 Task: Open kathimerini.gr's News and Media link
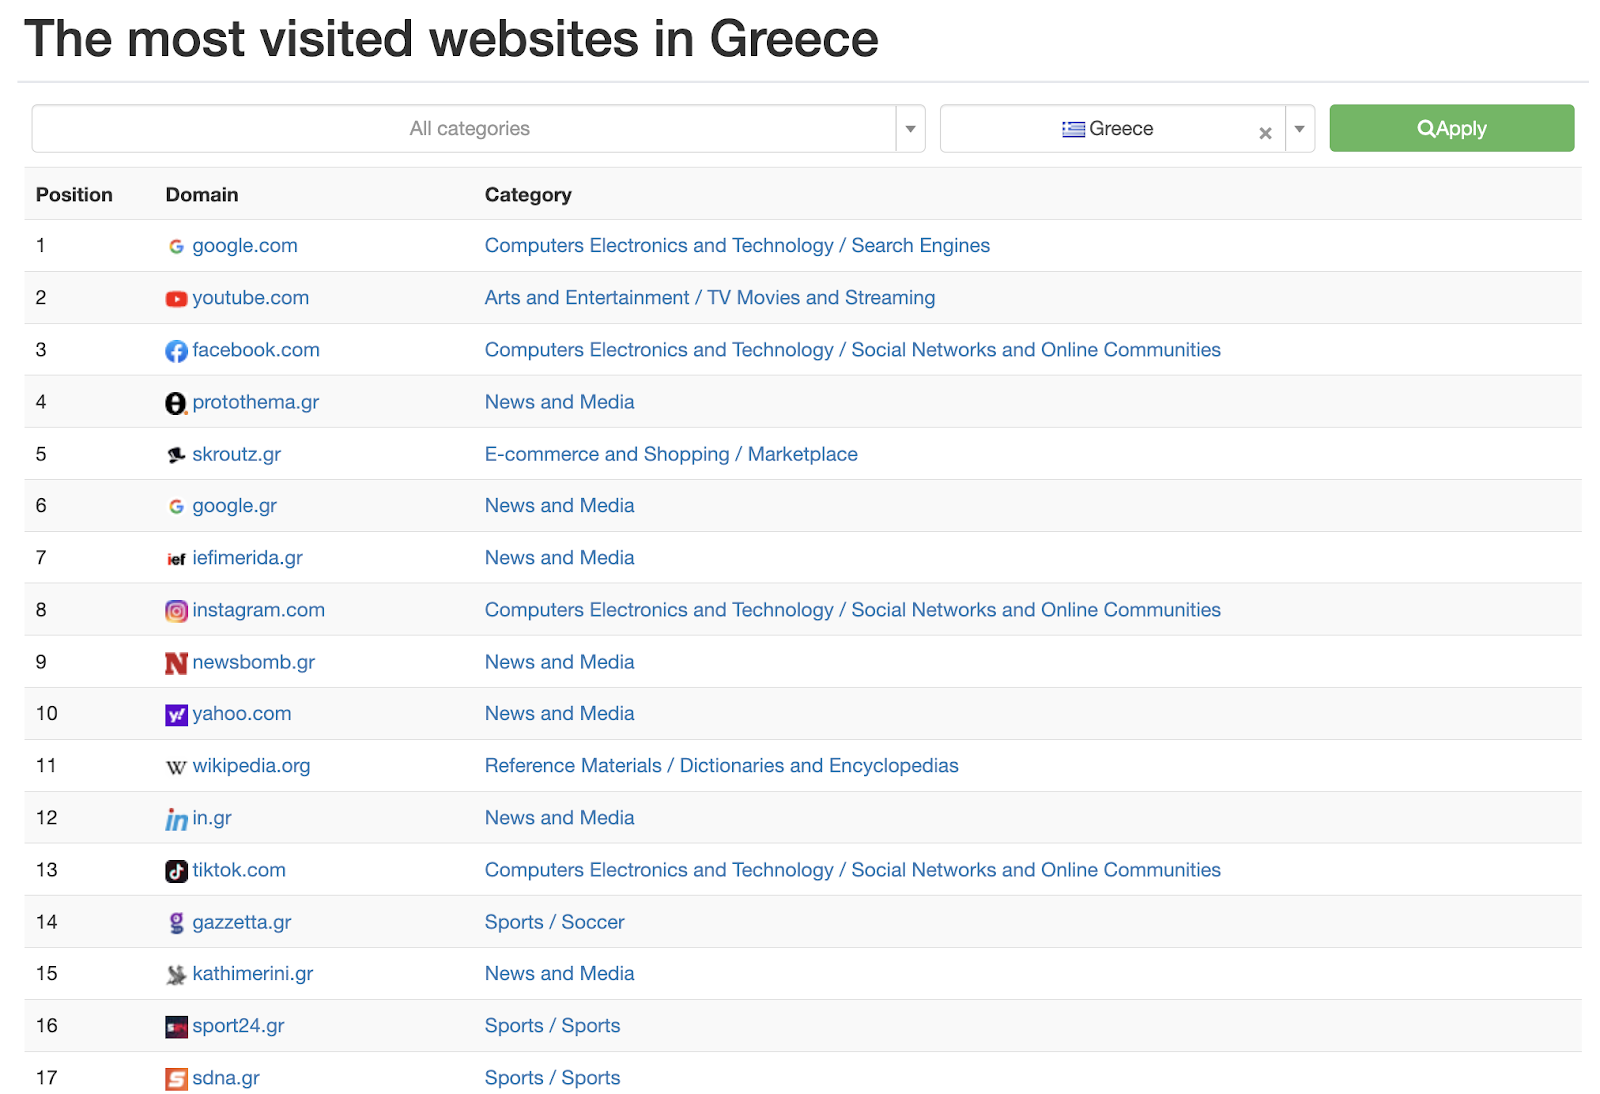[x=560, y=974]
